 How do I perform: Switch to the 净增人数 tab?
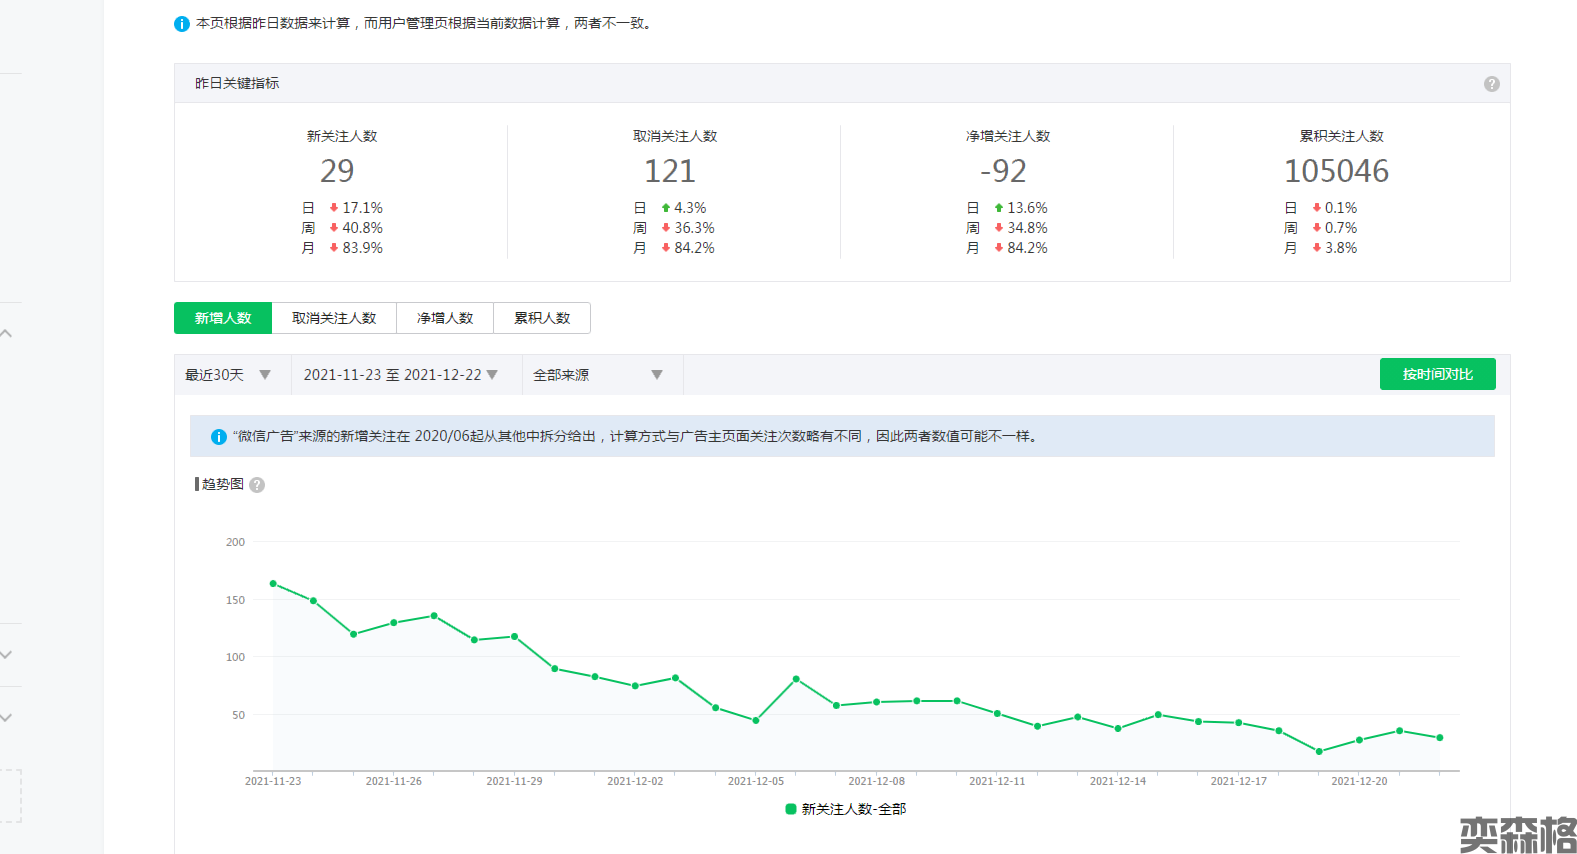(445, 318)
